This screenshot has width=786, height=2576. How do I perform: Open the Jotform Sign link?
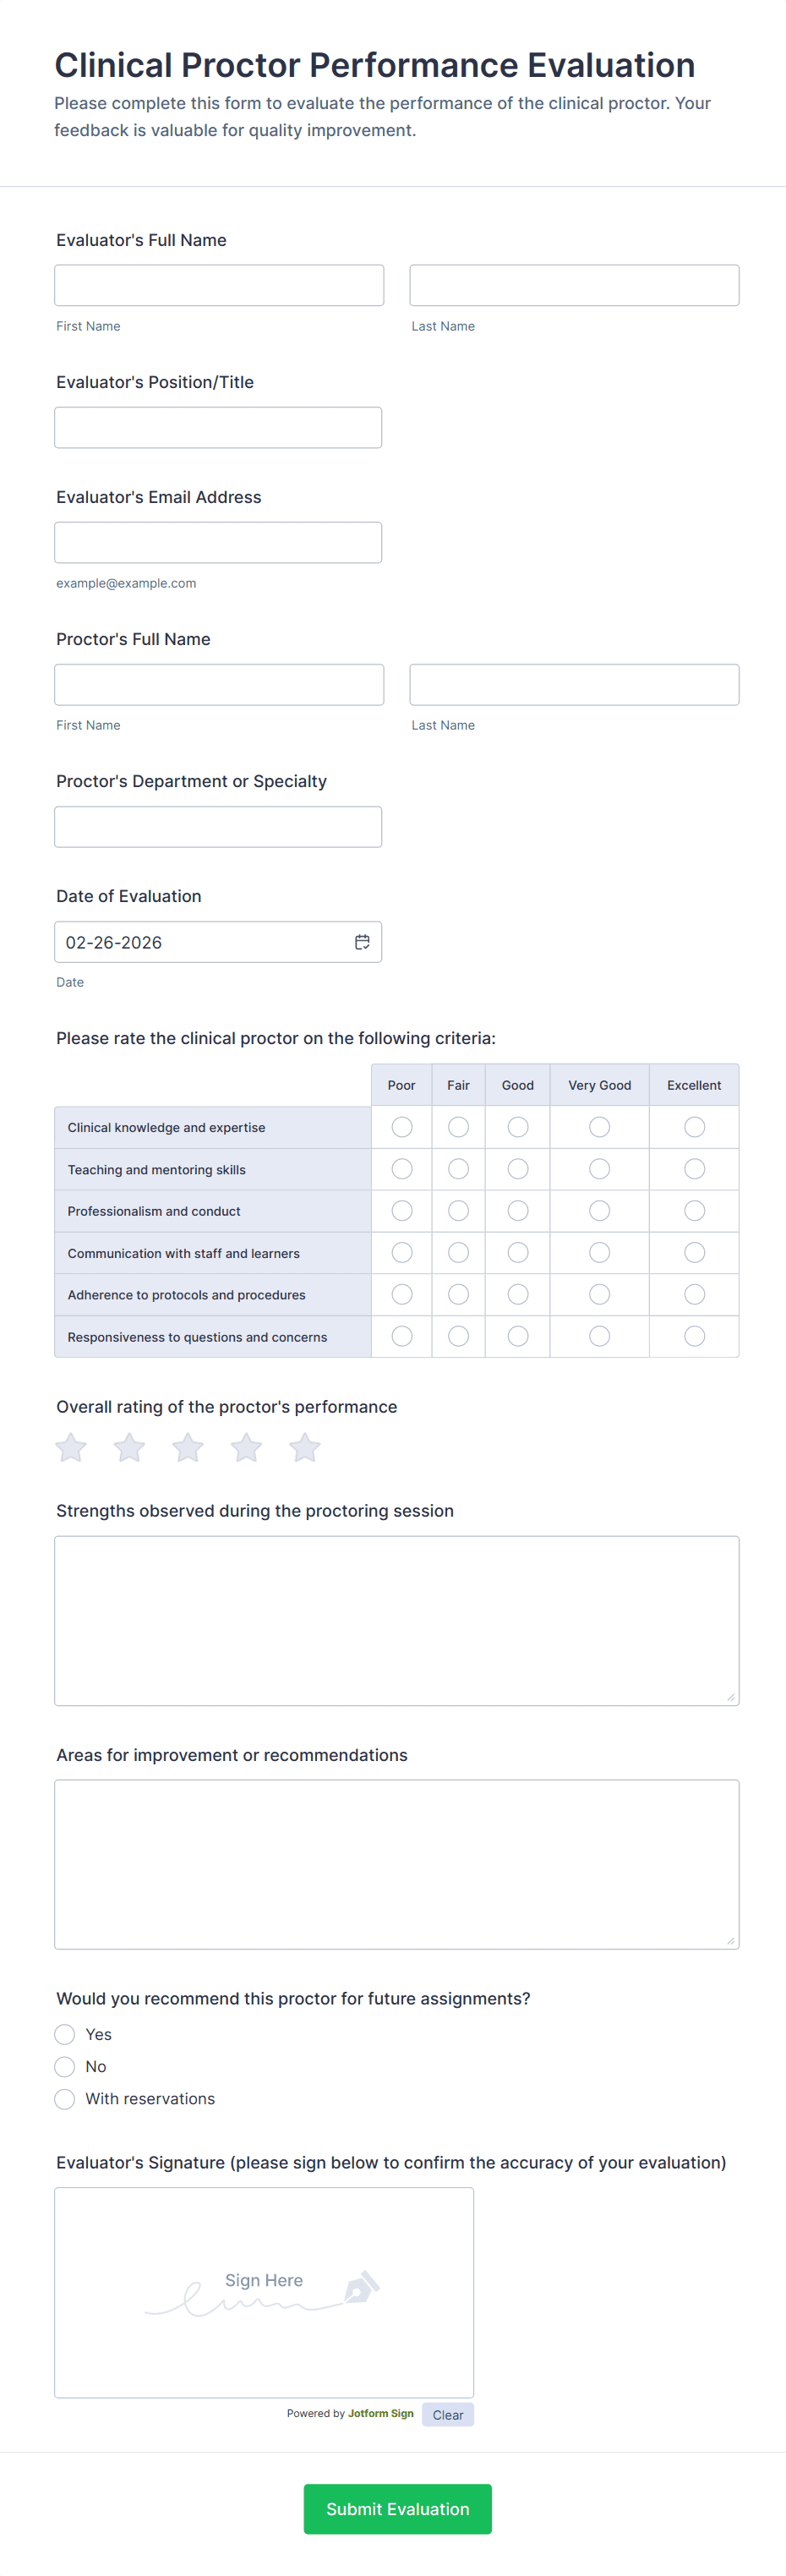pyautogui.click(x=380, y=2413)
